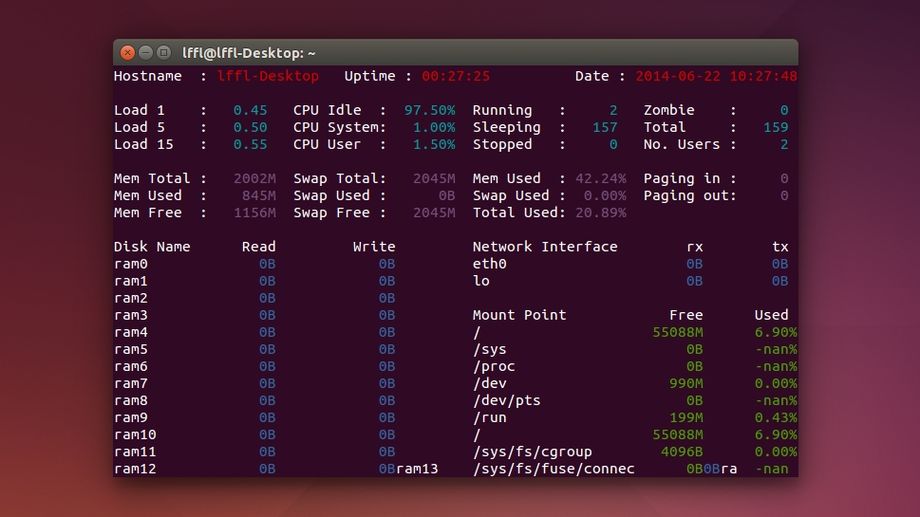Click the 4096B free value
Image resolution: width=920 pixels, height=517 pixels.
click(x=682, y=452)
